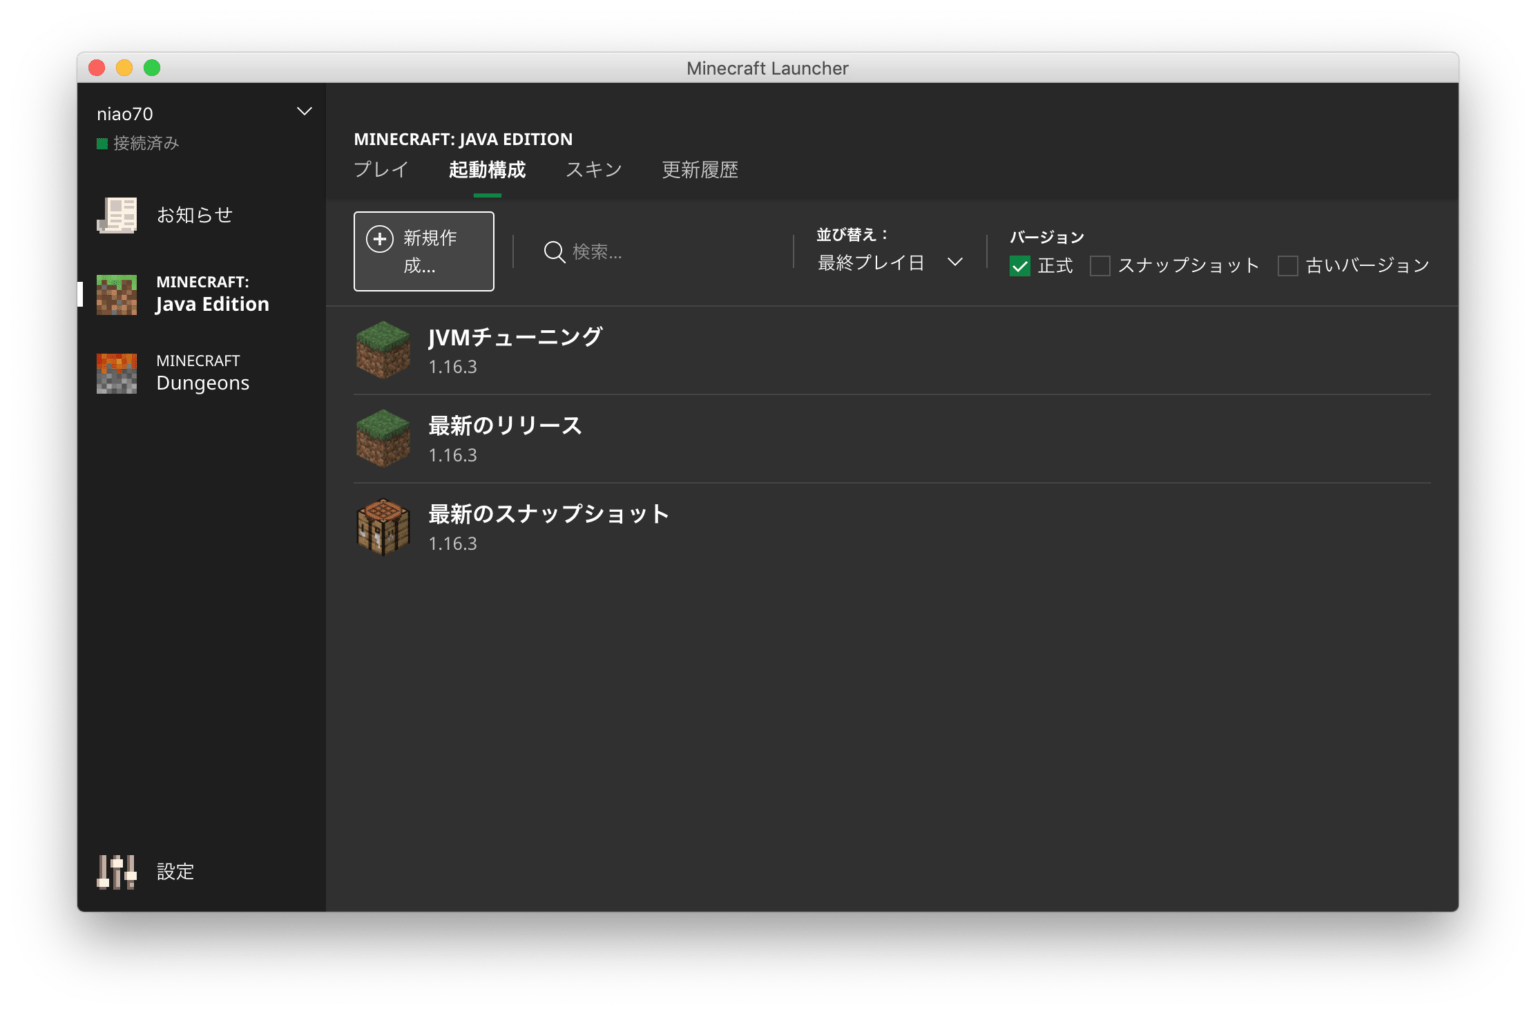Close the Minecraft Launcher window
1536x1014 pixels.
click(97, 67)
